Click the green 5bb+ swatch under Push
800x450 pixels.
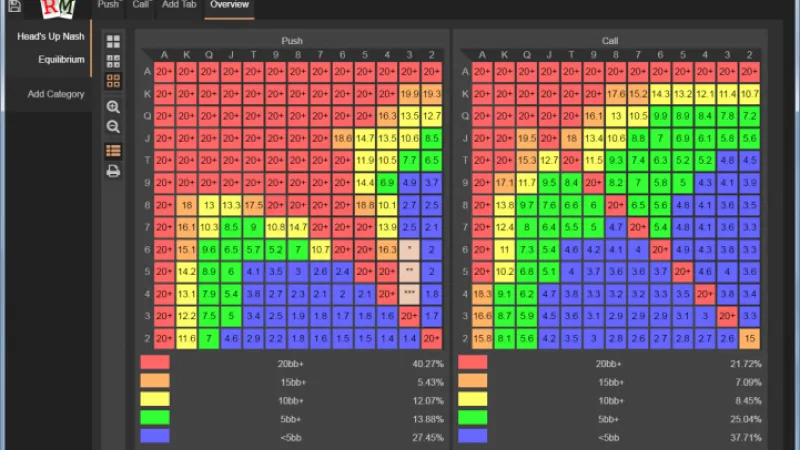[154, 418]
